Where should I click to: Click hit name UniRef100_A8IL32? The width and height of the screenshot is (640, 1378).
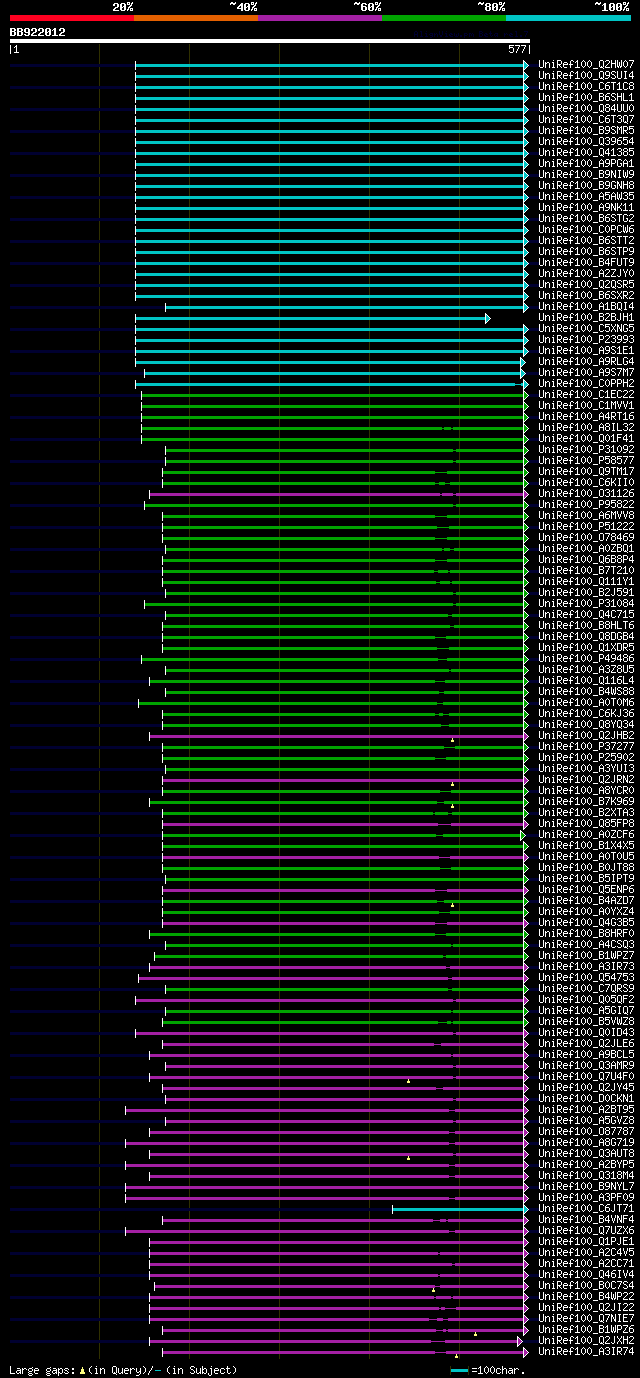click(x=586, y=427)
